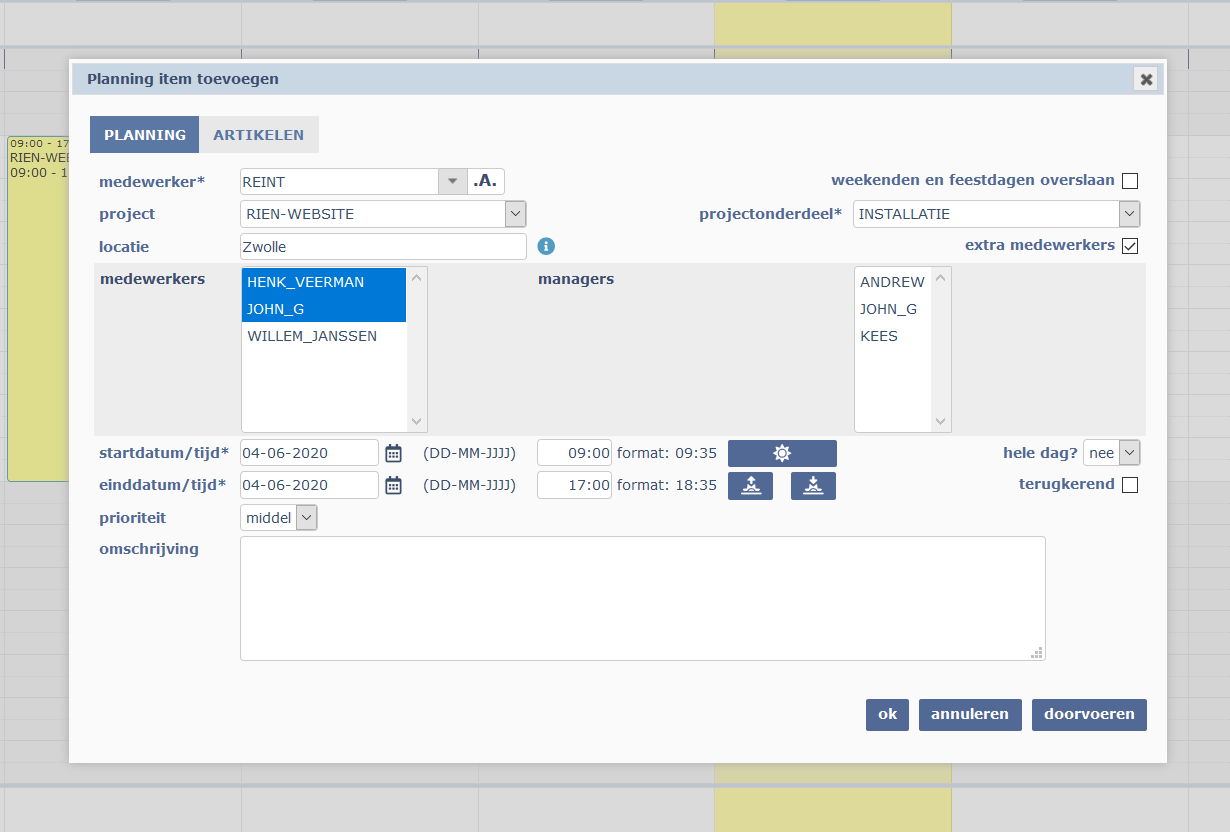
Task: Open the prioriteit dropdown set to middel
Action: [x=279, y=517]
